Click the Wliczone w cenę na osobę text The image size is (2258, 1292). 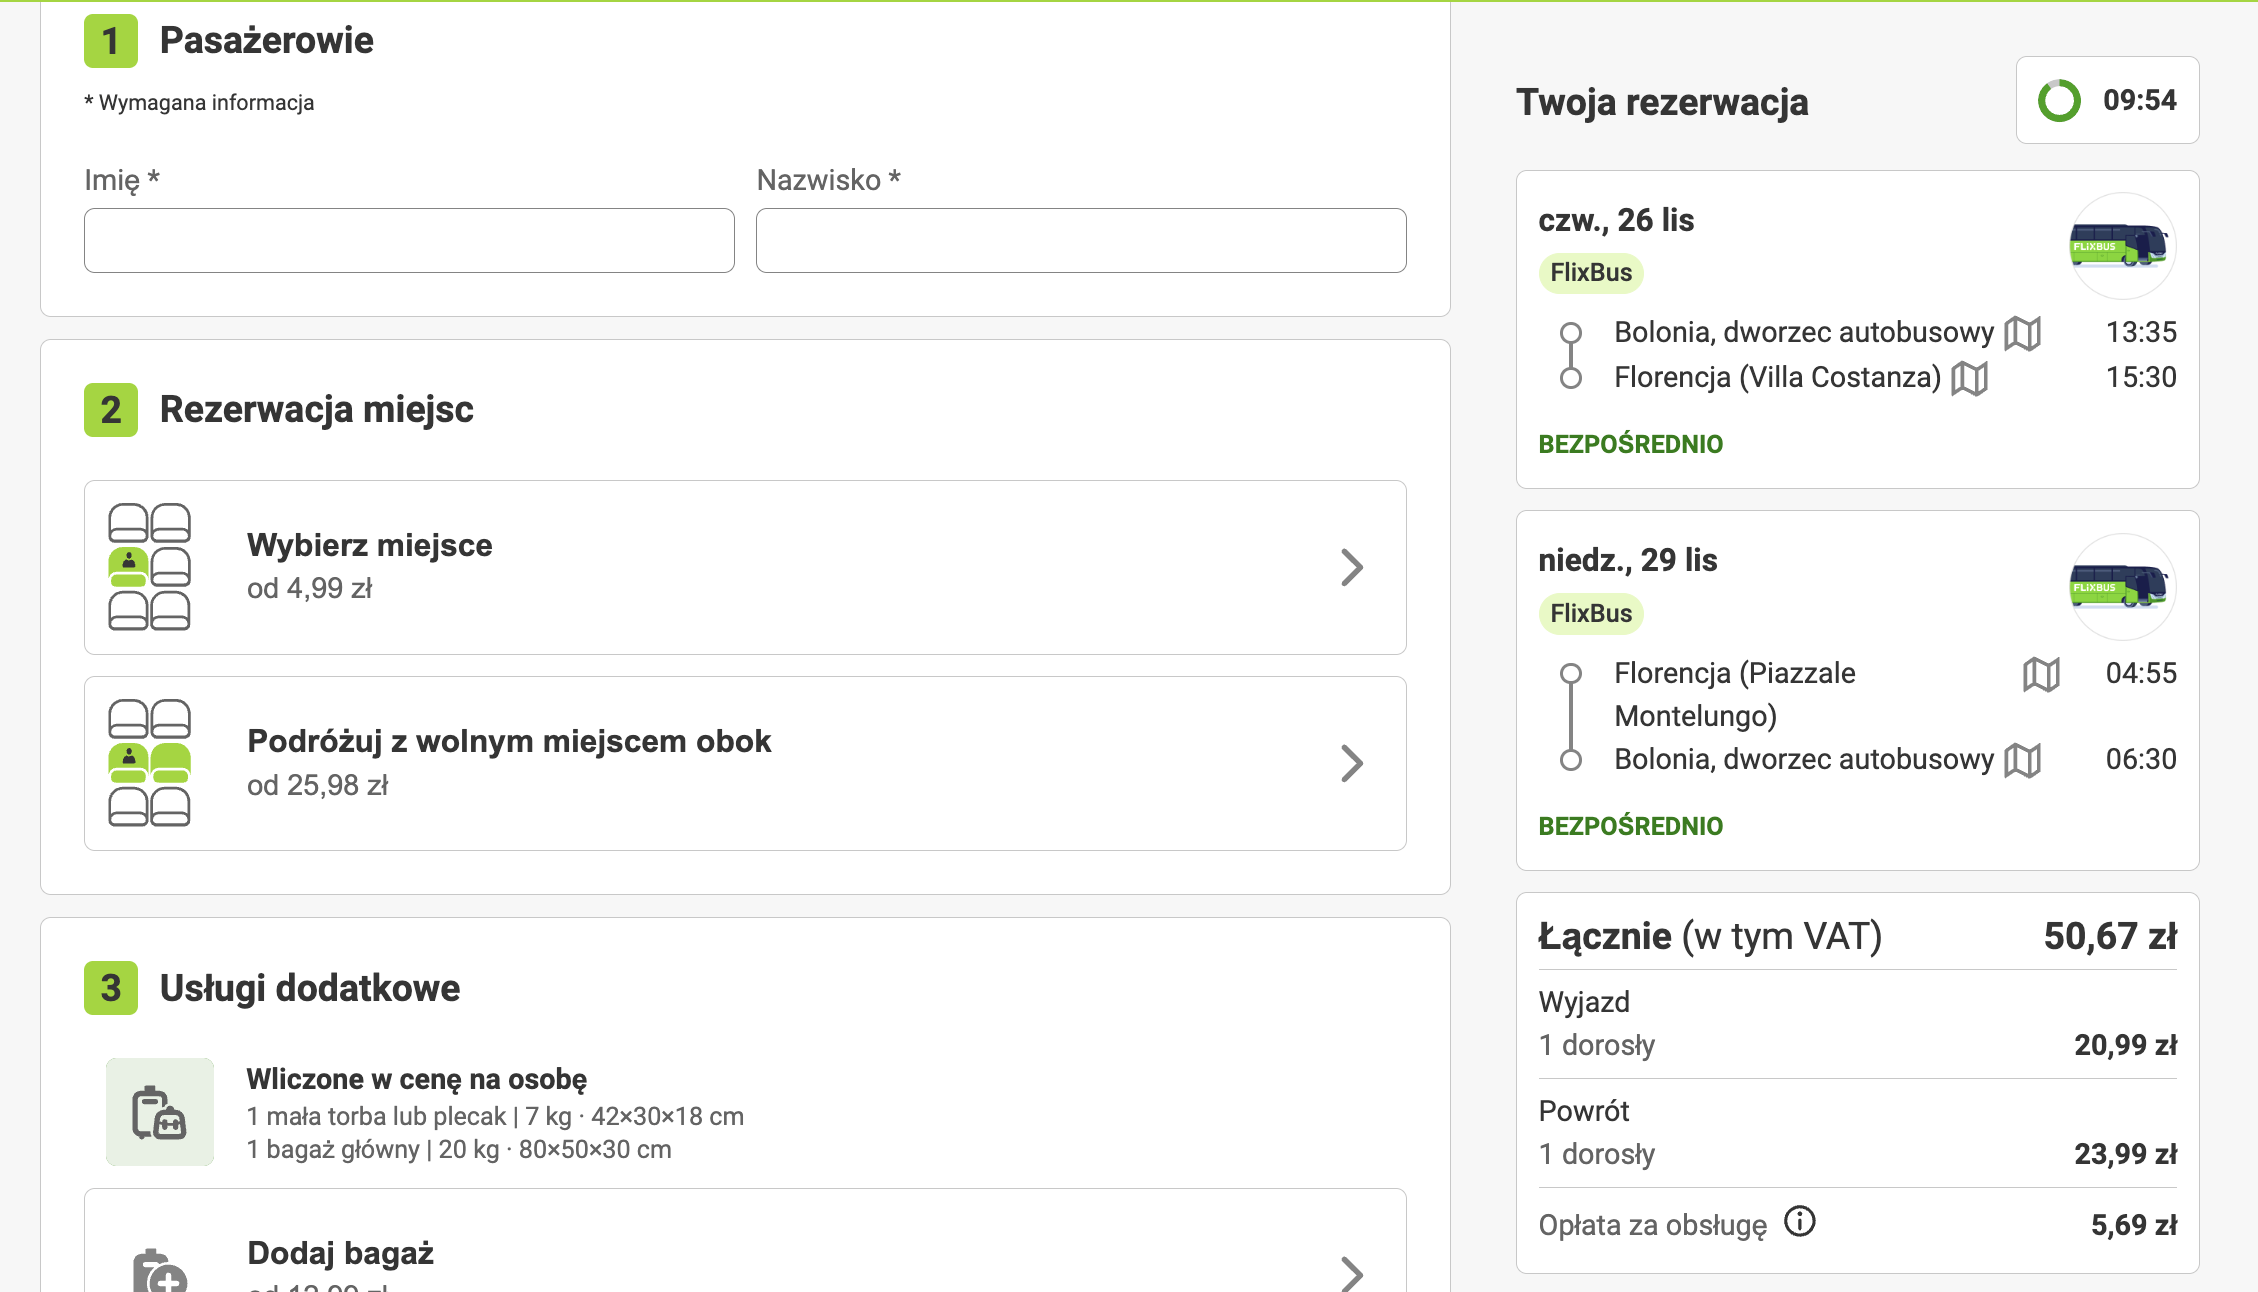(x=416, y=1080)
